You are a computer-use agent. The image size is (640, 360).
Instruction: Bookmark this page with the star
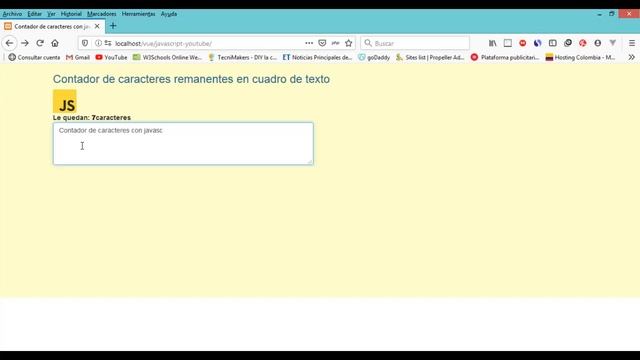tap(349, 43)
